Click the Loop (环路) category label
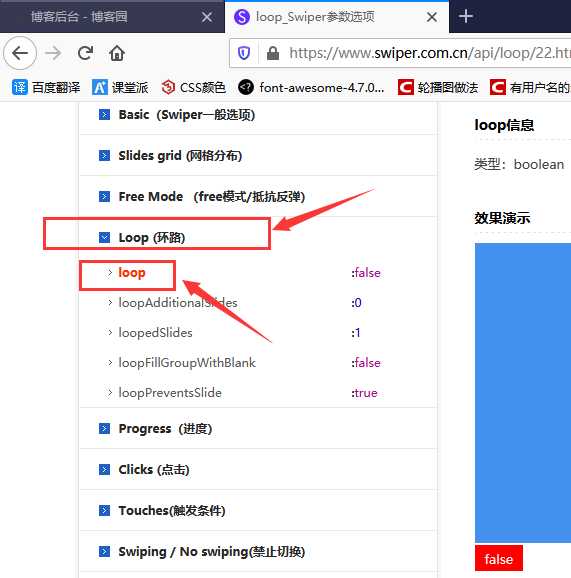571x578 pixels. point(152,237)
